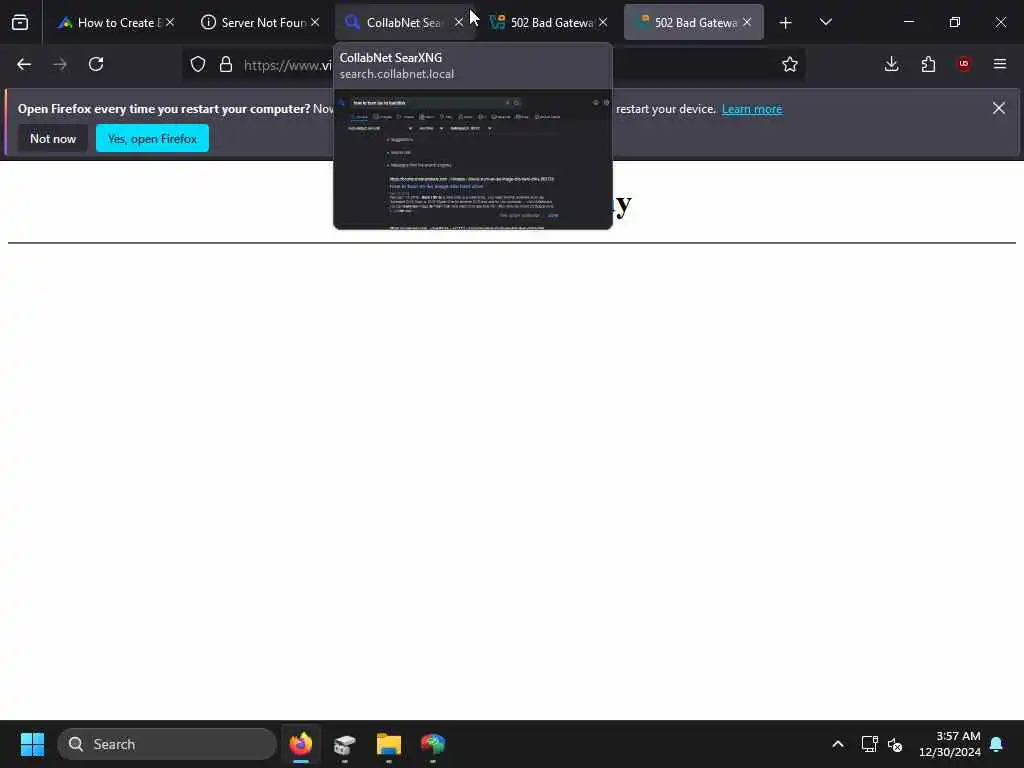Reload the current page
This screenshot has width=1024, height=768.
pos(96,64)
